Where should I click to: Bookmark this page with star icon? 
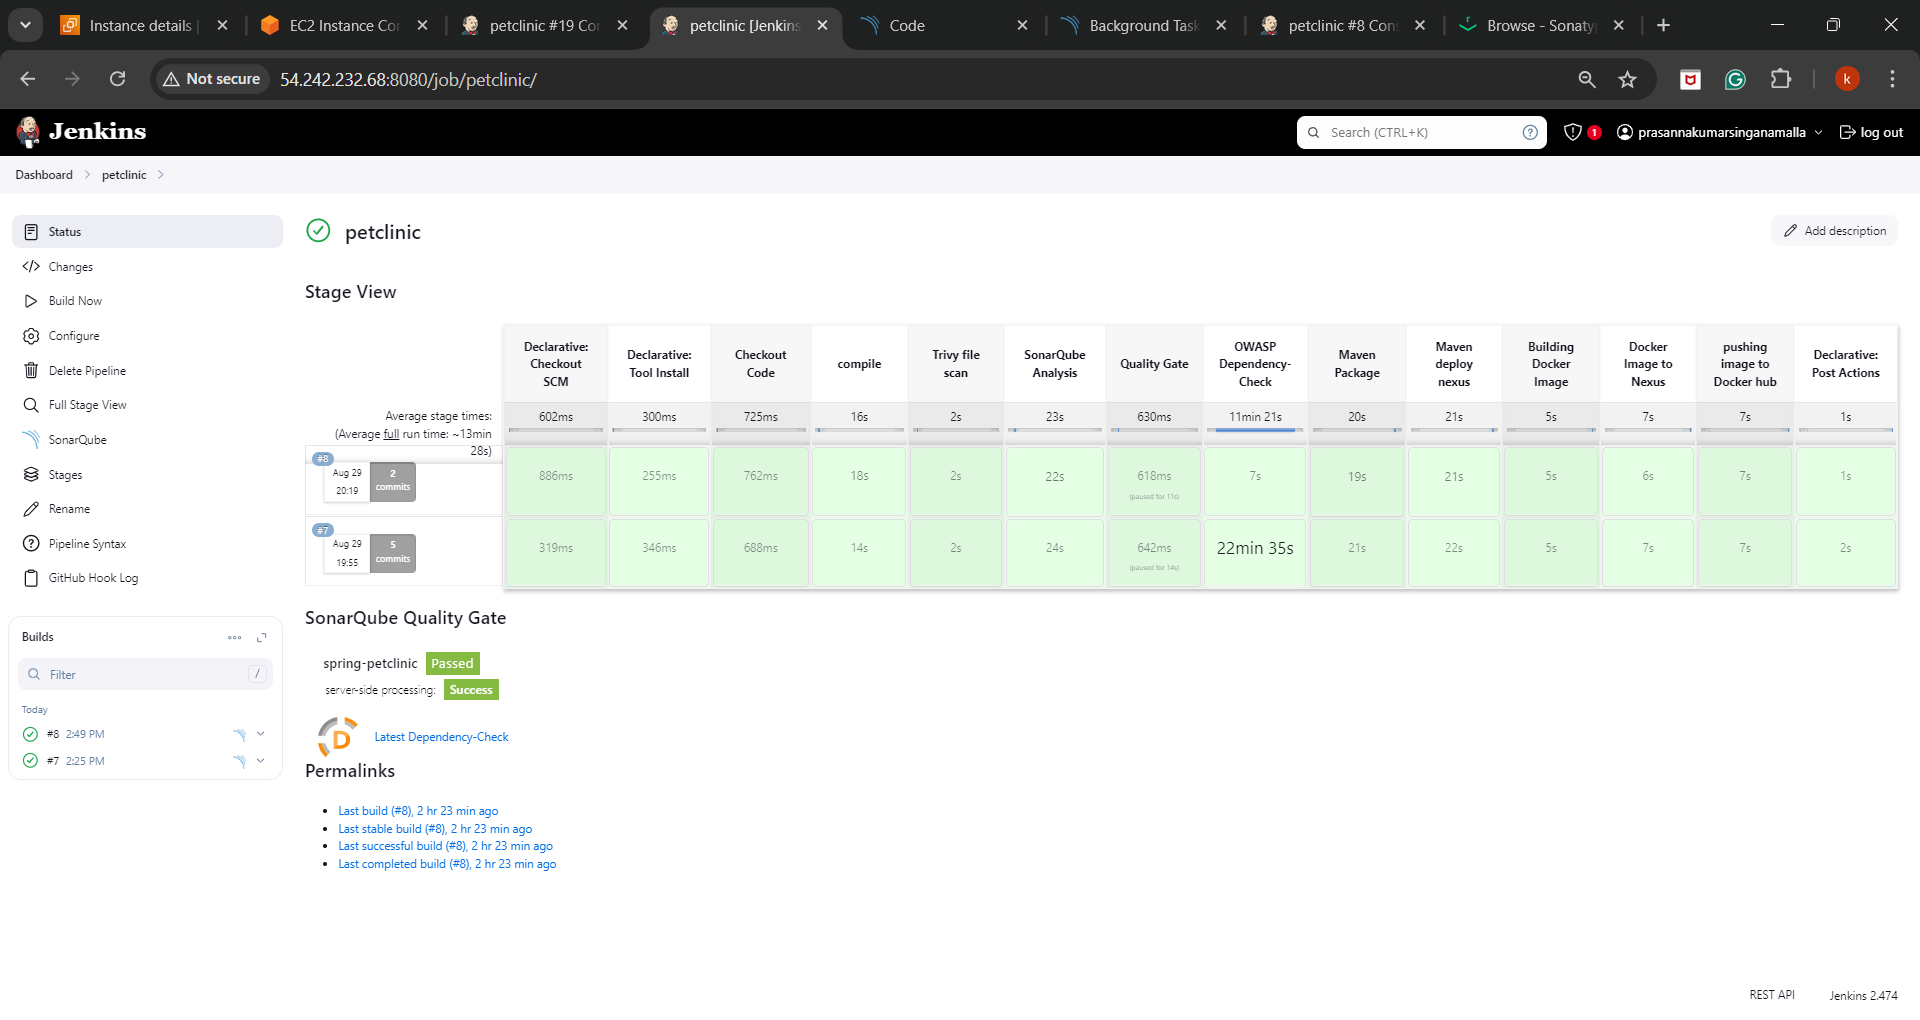coord(1627,79)
